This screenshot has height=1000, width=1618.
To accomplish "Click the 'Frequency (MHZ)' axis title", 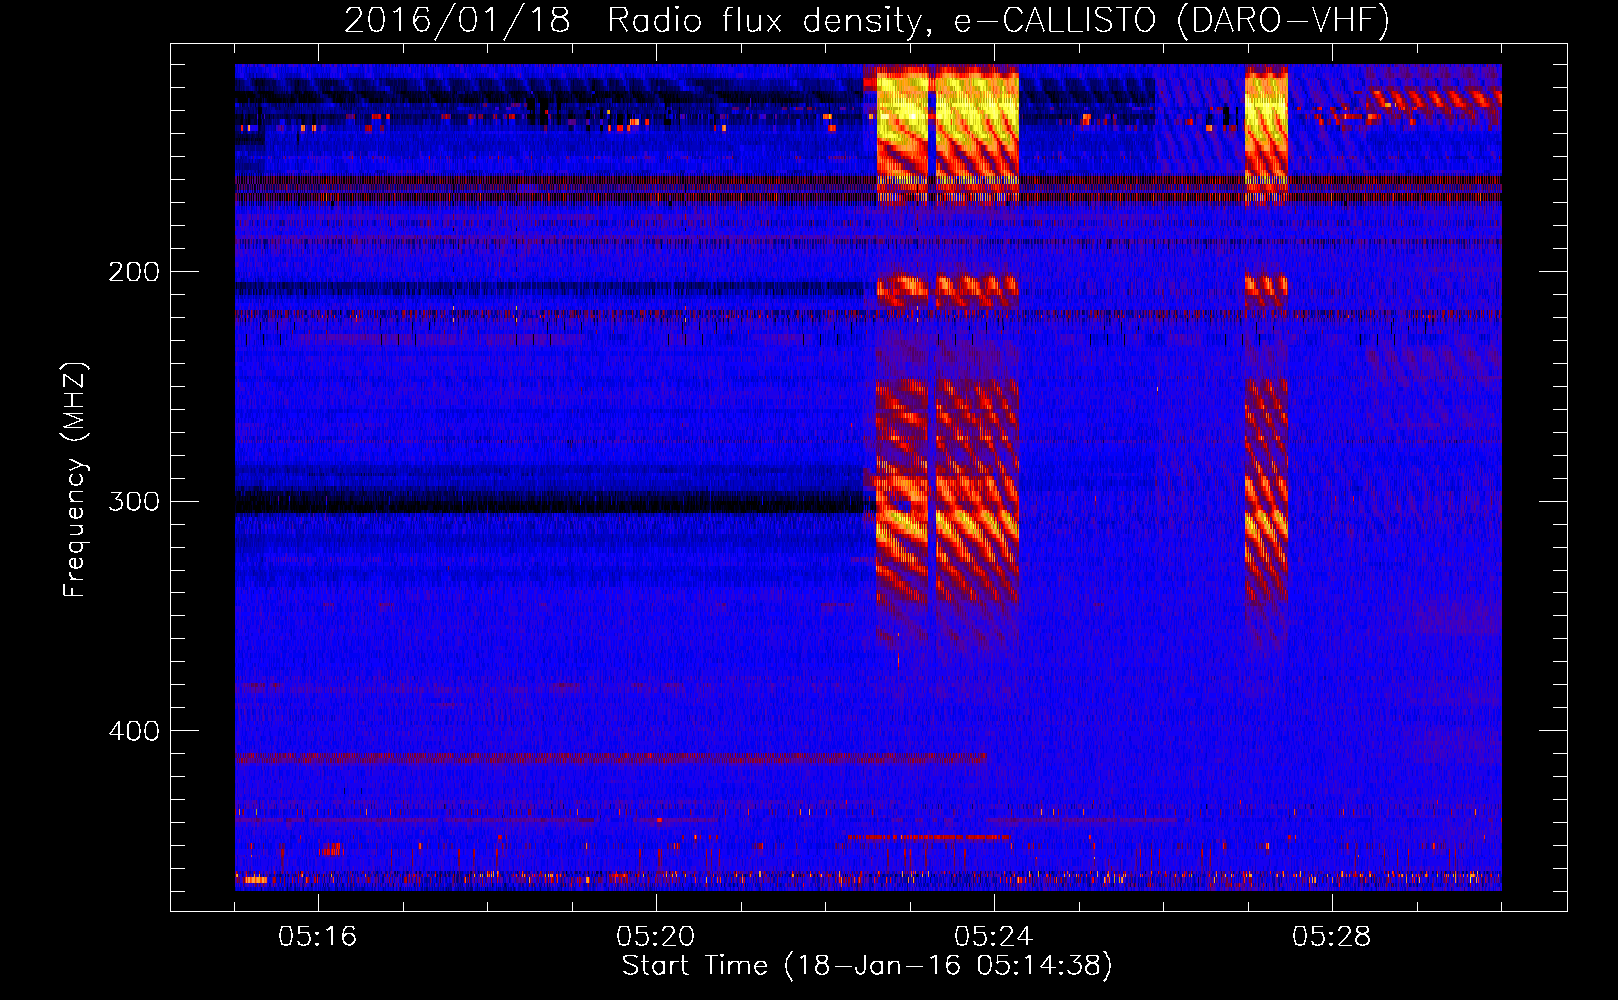I will (76, 479).
